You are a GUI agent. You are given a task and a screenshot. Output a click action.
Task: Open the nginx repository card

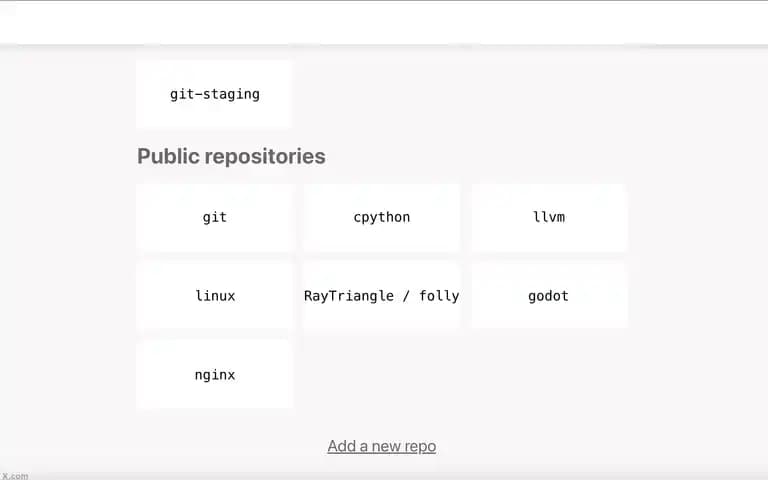pos(215,375)
